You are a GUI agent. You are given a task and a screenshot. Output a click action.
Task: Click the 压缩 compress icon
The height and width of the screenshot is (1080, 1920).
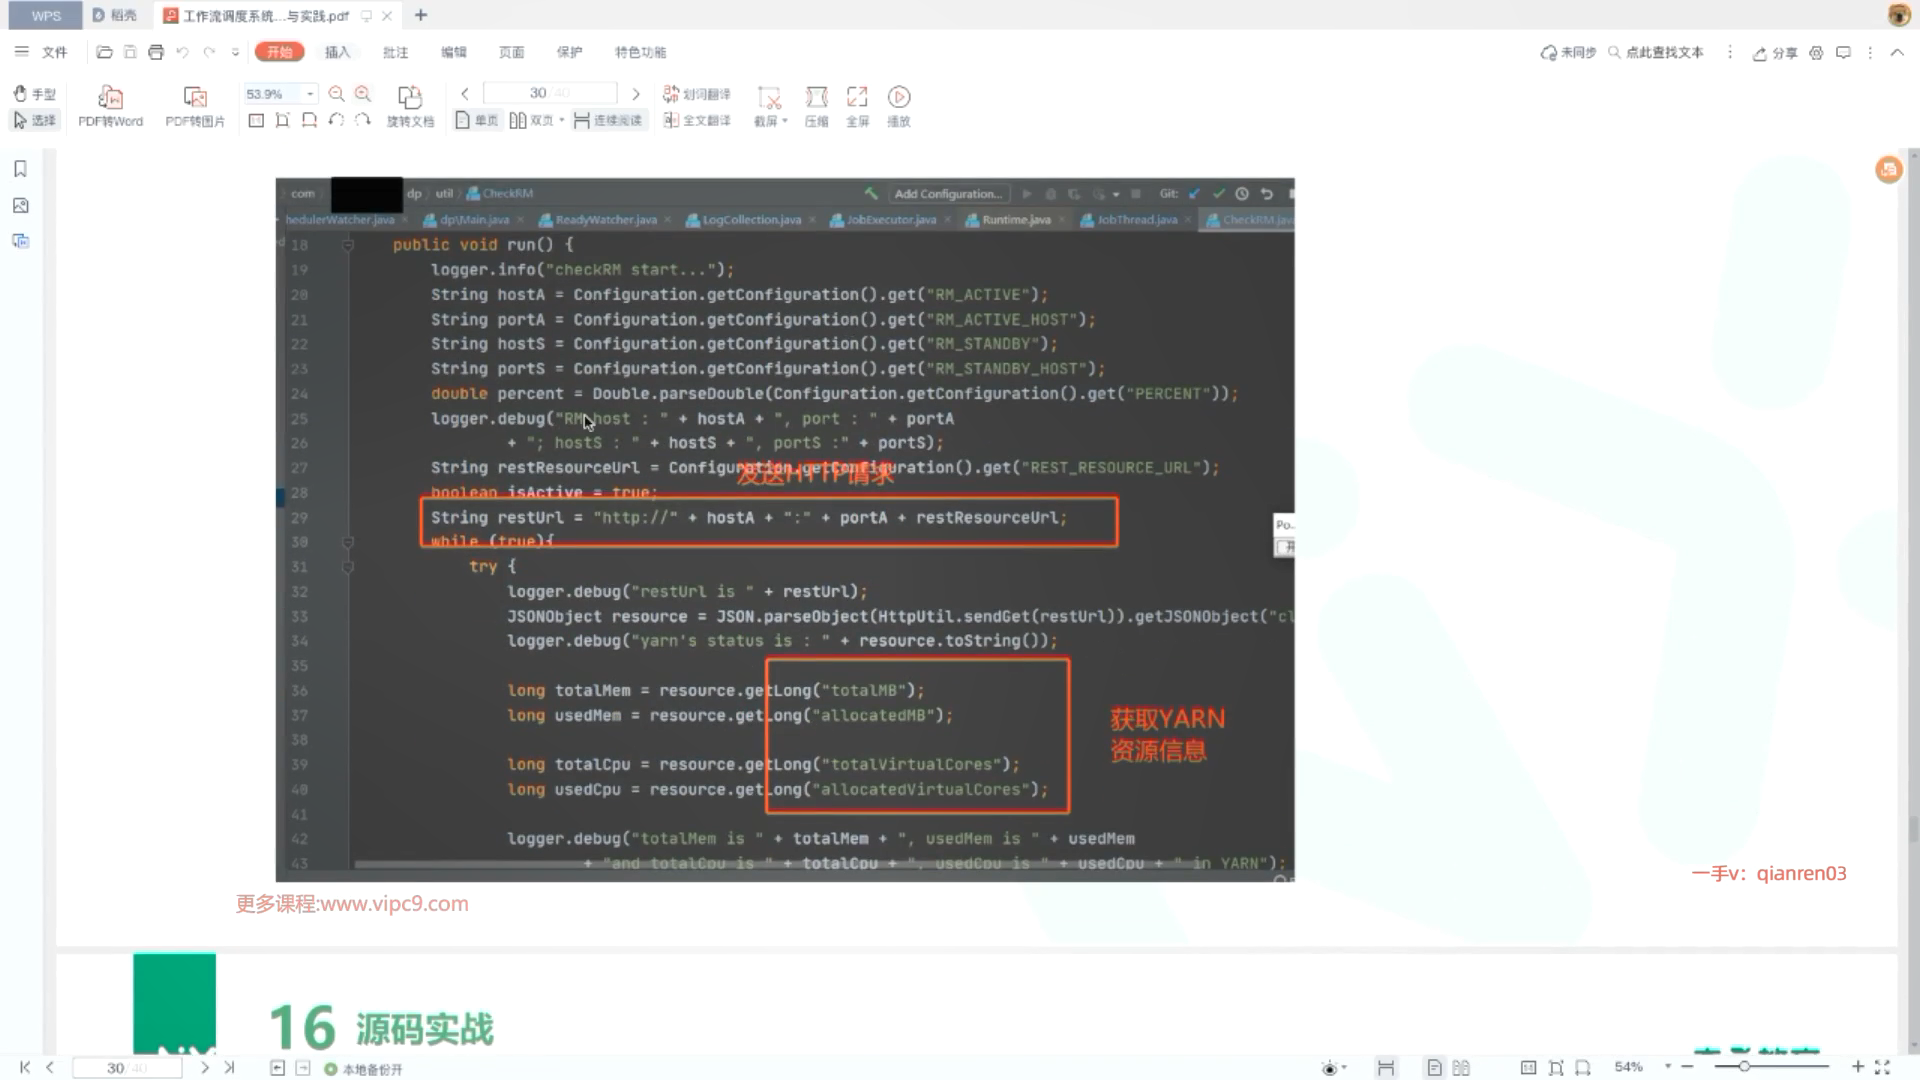coord(816,97)
